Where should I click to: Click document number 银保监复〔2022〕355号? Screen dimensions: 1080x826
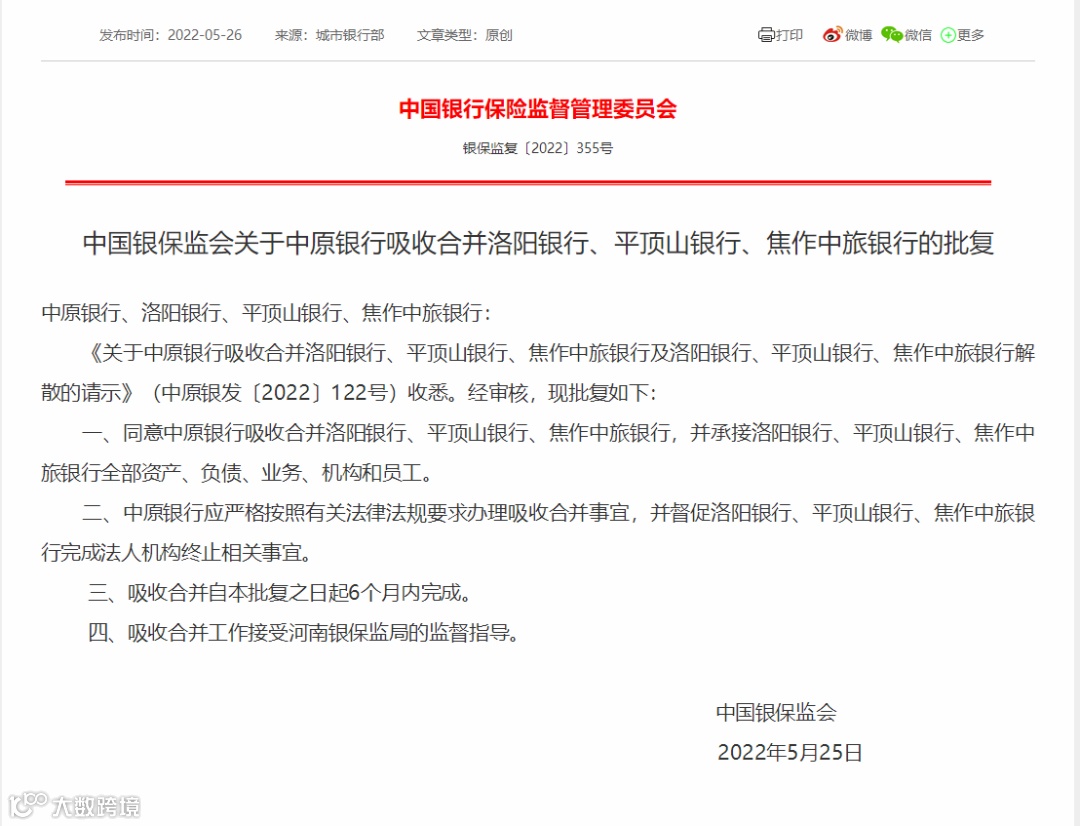(x=538, y=148)
